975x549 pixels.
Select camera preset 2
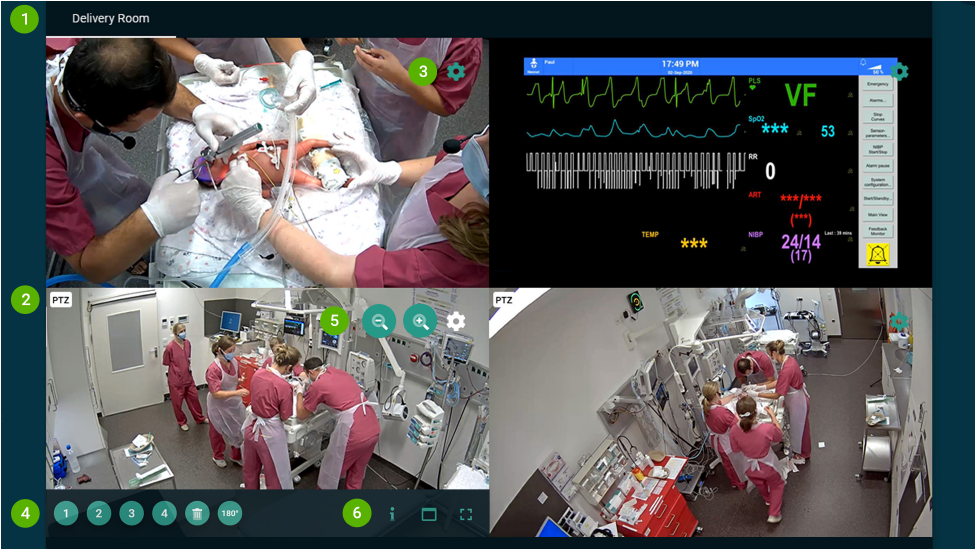click(99, 514)
